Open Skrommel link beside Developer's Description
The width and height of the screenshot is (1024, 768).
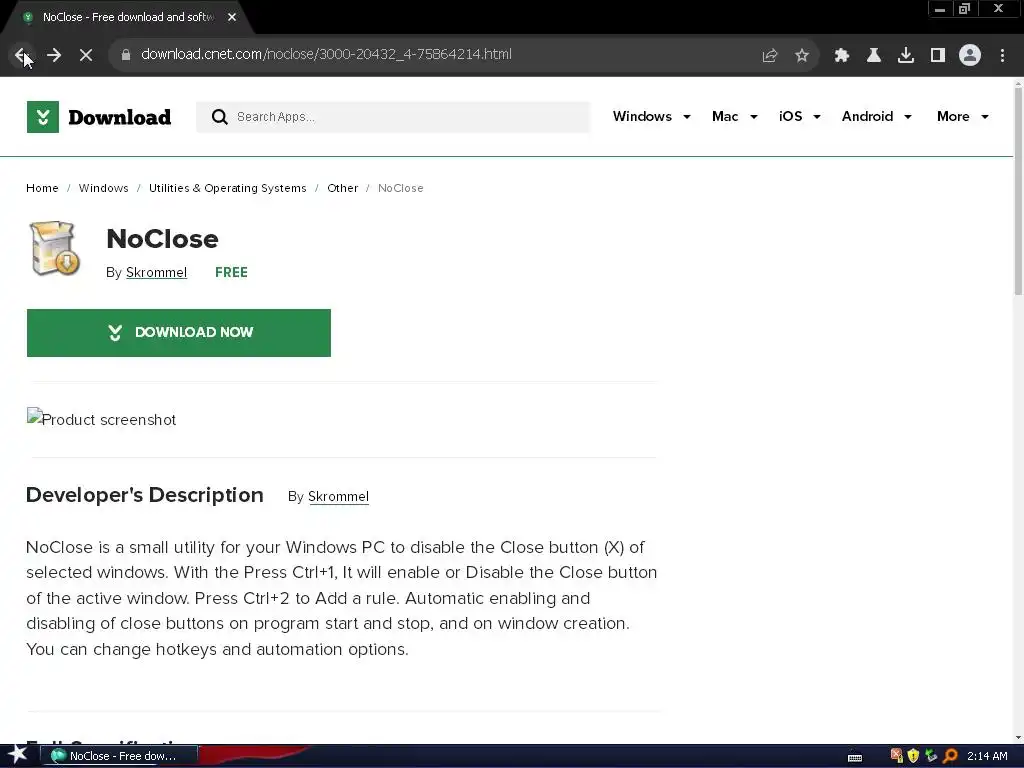coord(338,496)
